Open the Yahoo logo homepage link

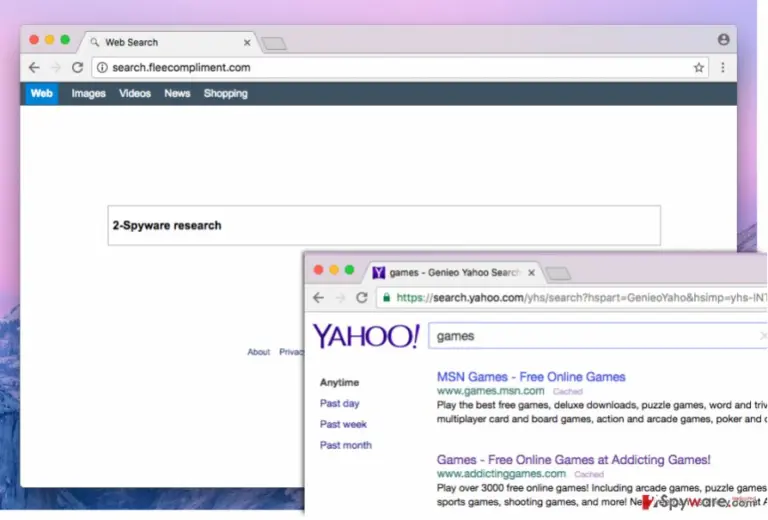point(366,336)
